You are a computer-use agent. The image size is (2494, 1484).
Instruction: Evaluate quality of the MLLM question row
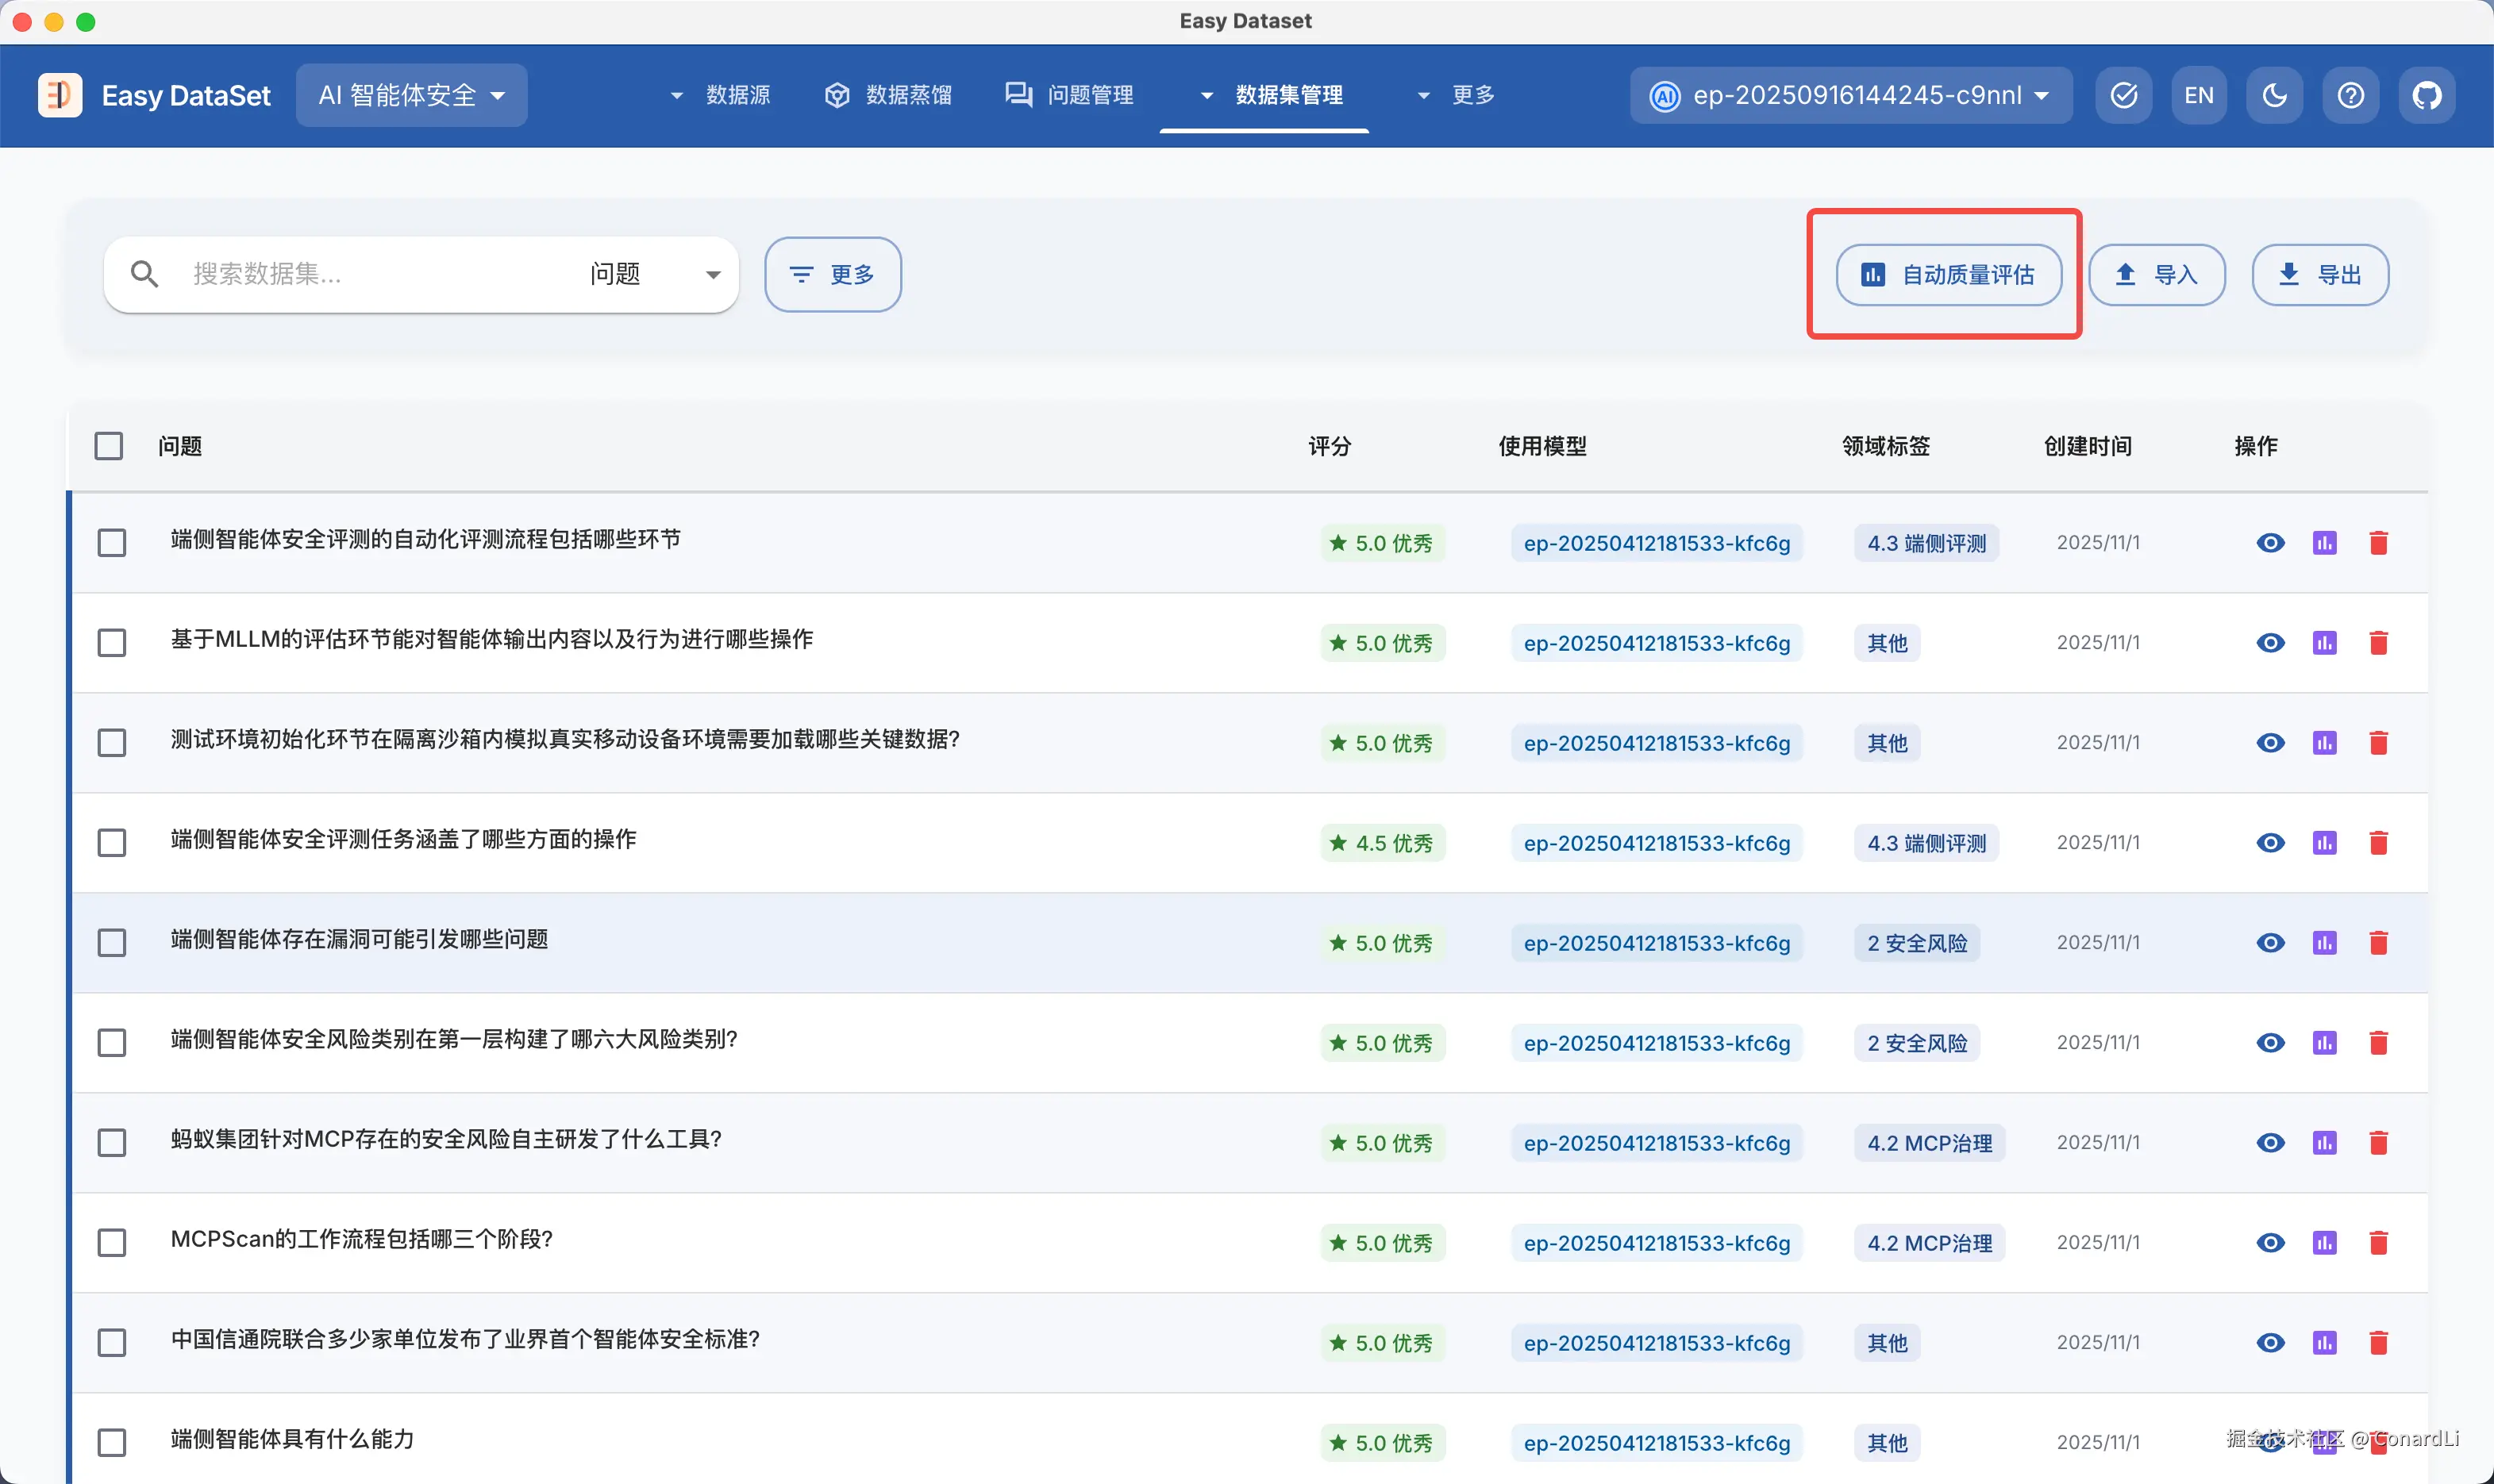[2324, 642]
